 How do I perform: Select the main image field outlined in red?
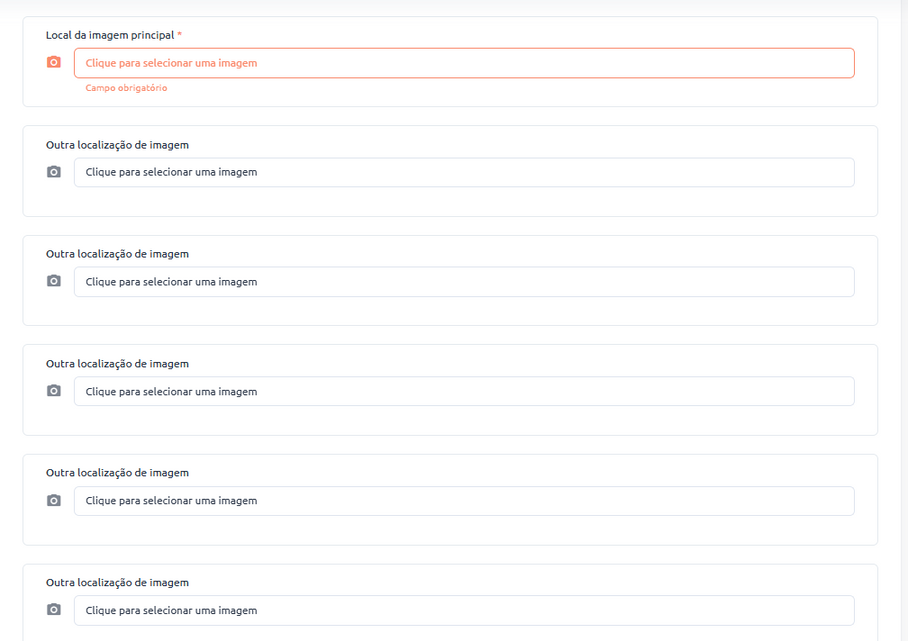(x=464, y=63)
